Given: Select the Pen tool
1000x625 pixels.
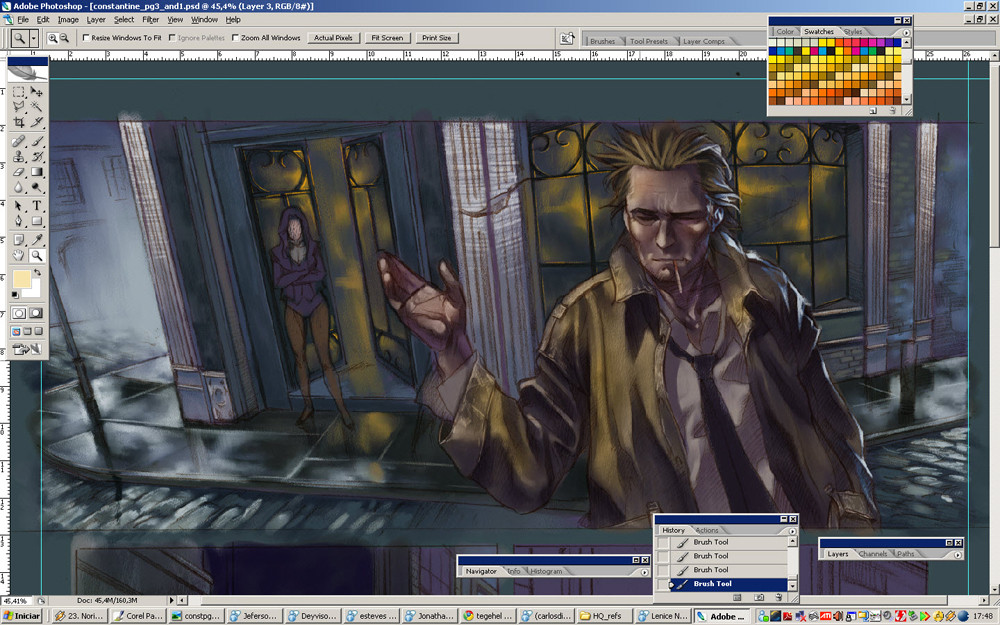Looking at the screenshot, I should [18, 221].
